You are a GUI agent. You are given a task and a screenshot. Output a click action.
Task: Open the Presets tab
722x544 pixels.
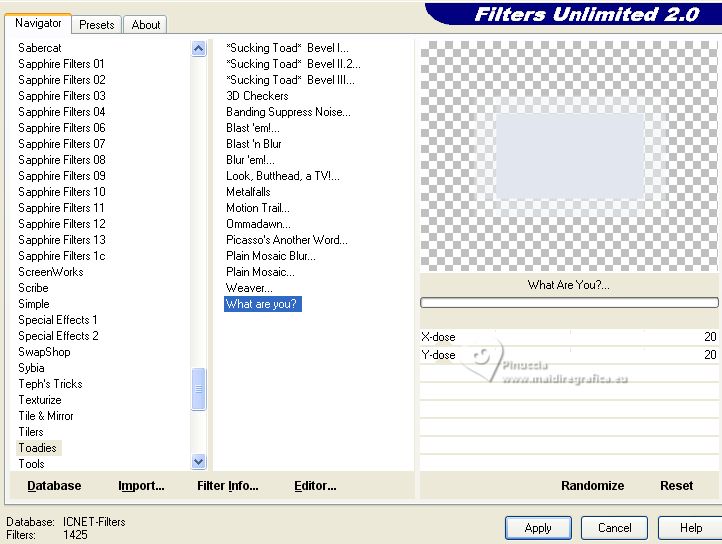[97, 25]
